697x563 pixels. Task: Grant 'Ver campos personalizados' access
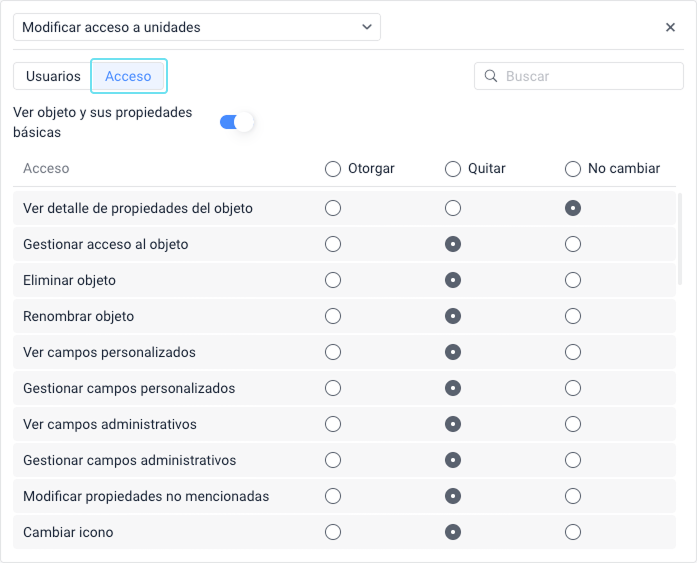pyautogui.click(x=333, y=352)
